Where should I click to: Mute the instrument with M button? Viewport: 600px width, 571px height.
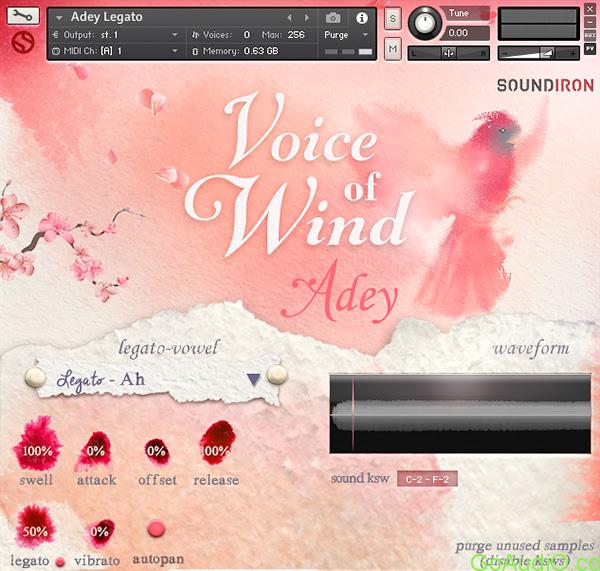393,49
